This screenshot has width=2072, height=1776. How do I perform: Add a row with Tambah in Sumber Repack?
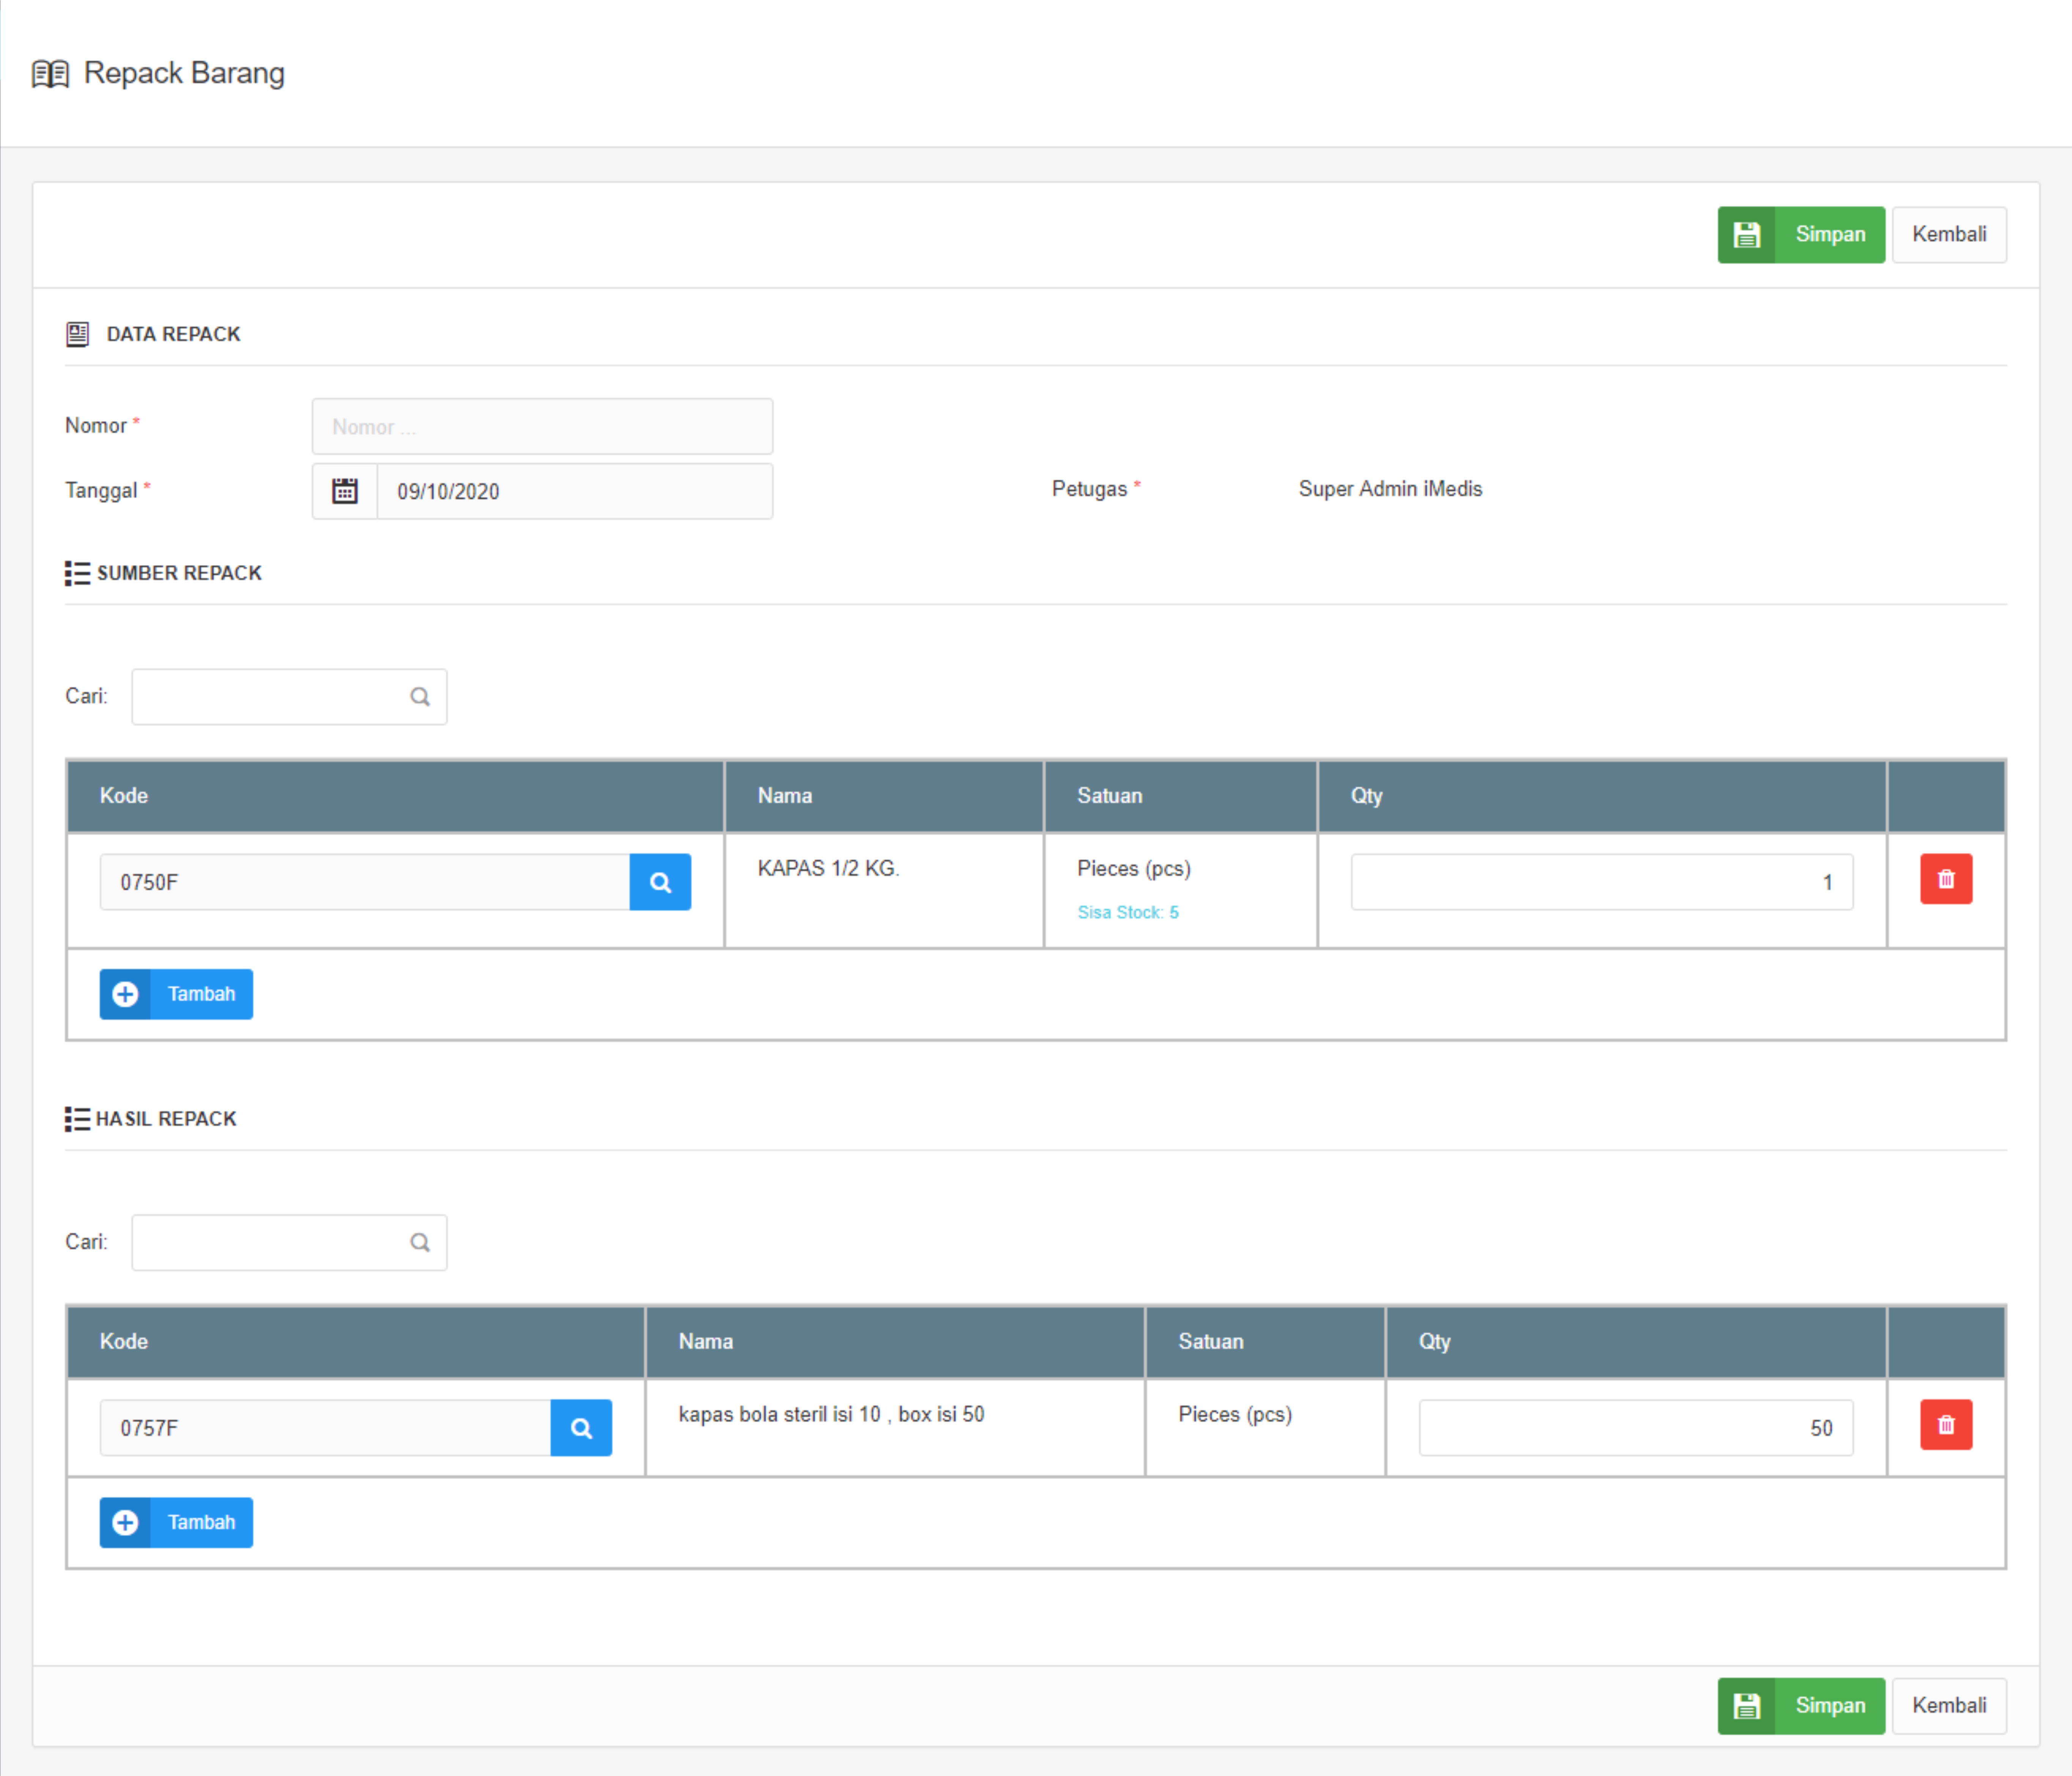pyautogui.click(x=176, y=994)
